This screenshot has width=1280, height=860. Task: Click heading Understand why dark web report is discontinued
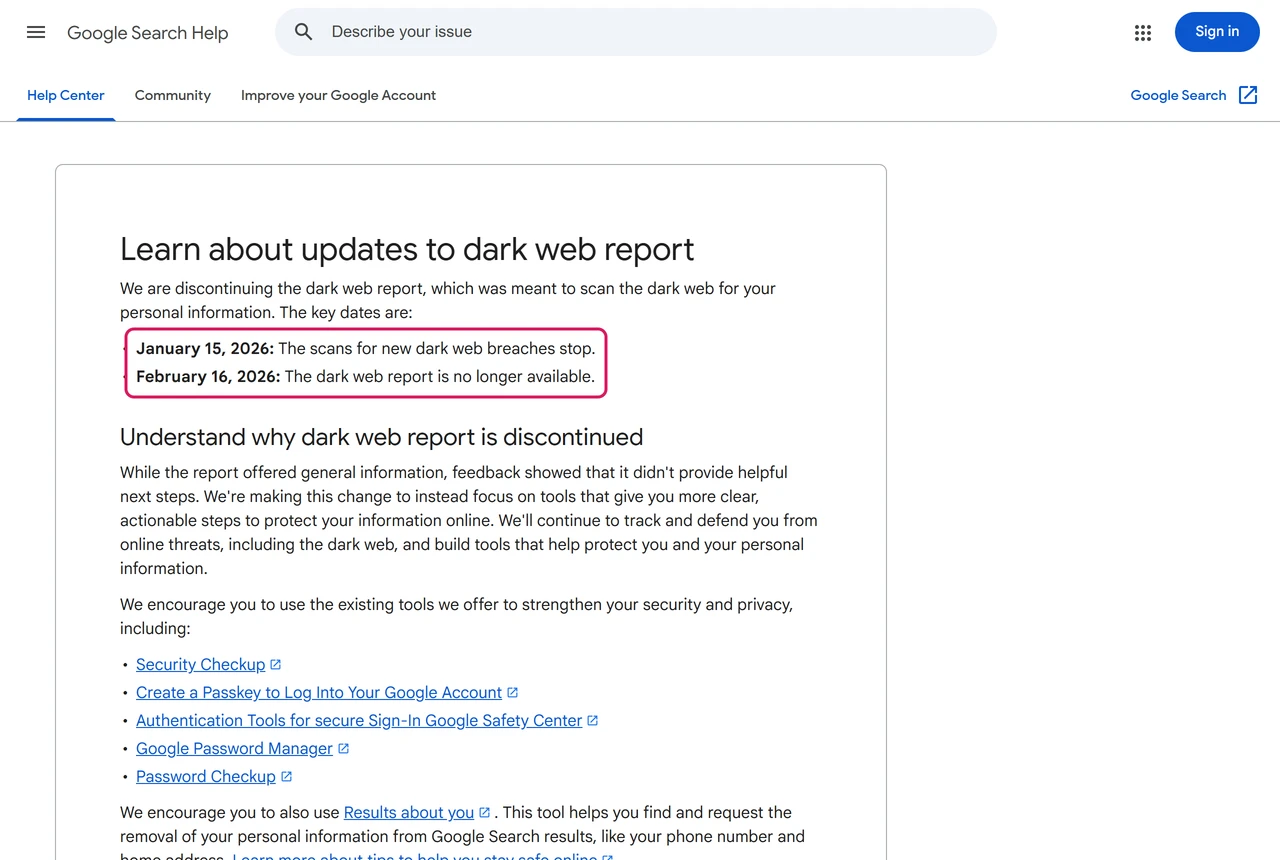(x=381, y=437)
